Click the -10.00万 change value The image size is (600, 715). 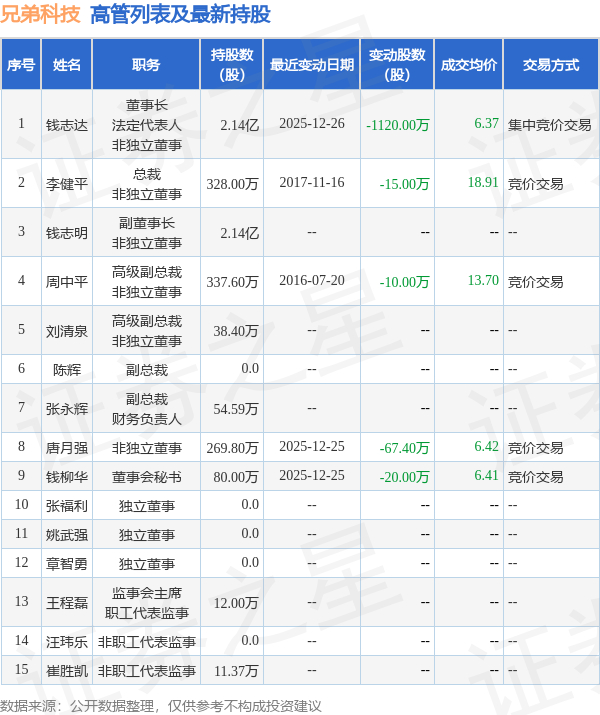point(404,282)
